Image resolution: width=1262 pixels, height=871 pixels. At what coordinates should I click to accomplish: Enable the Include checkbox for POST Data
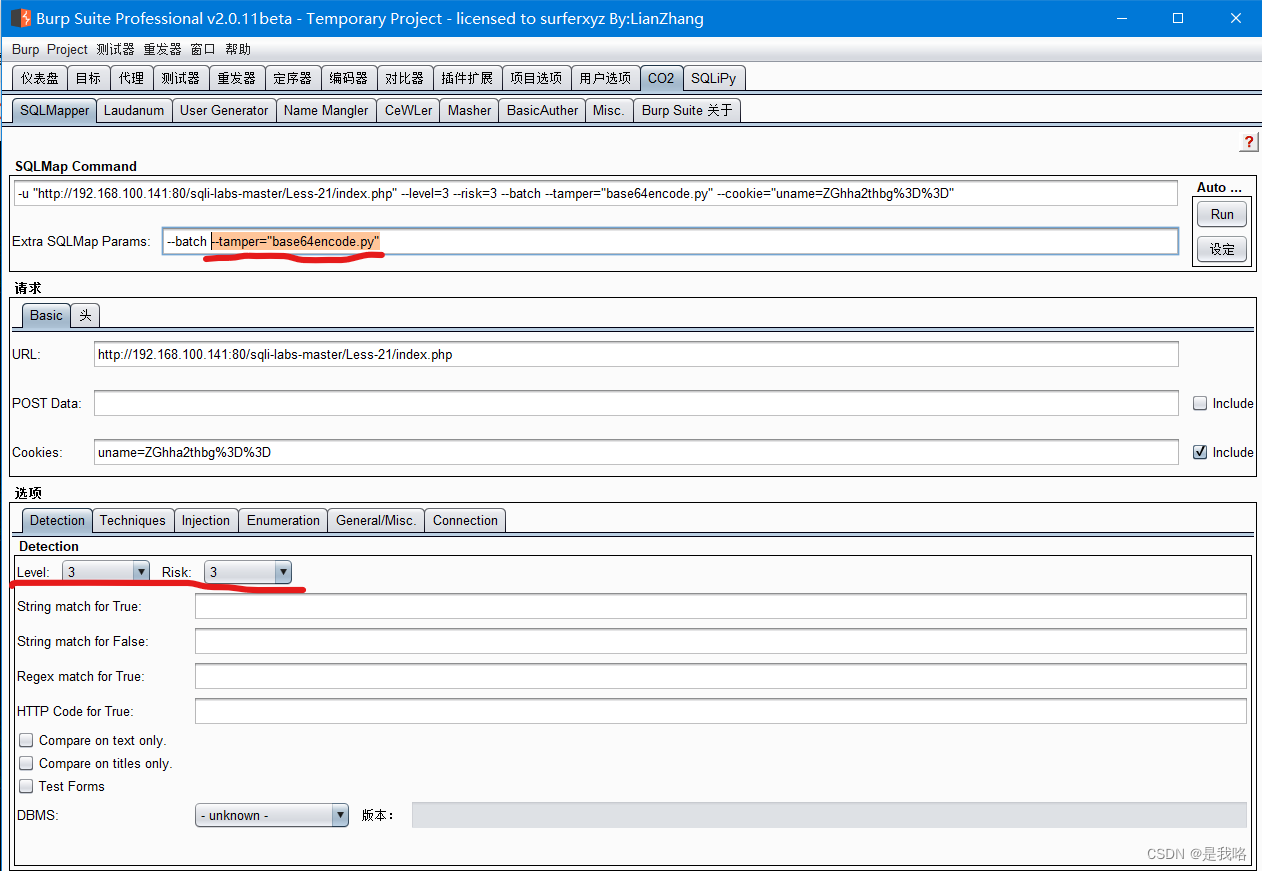pos(1199,402)
